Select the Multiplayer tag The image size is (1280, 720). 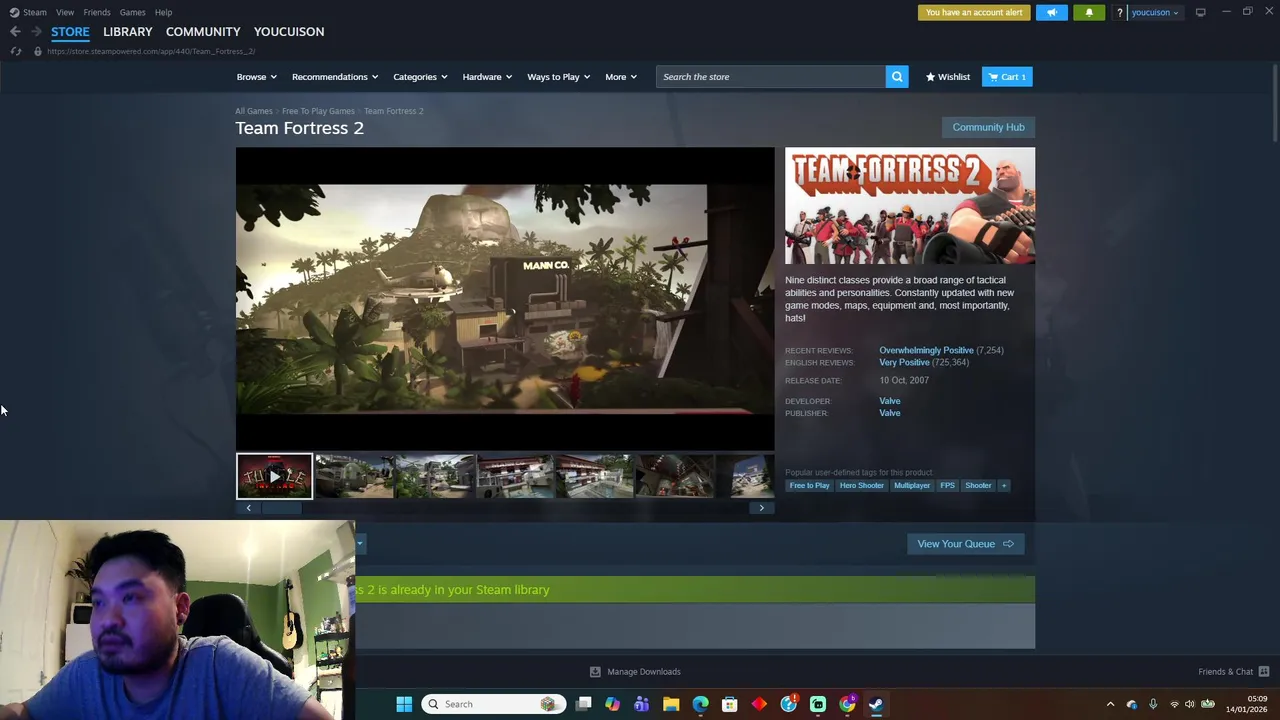tap(912, 486)
